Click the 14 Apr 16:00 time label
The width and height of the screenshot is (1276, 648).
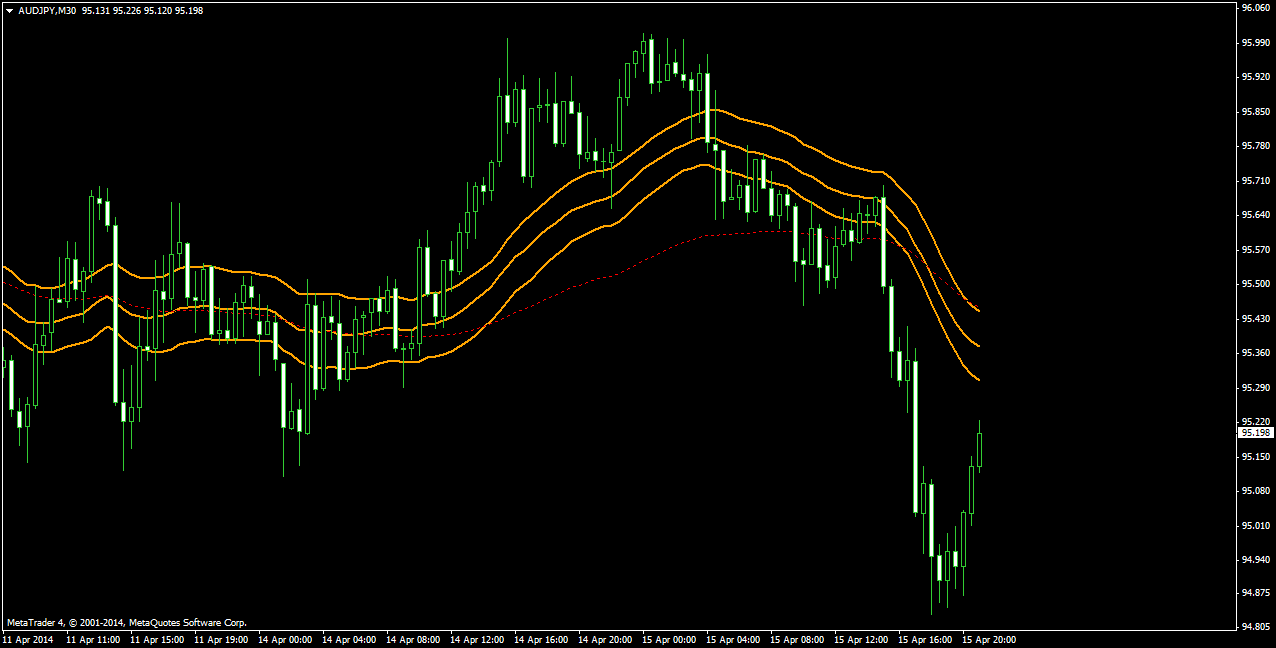(542, 639)
